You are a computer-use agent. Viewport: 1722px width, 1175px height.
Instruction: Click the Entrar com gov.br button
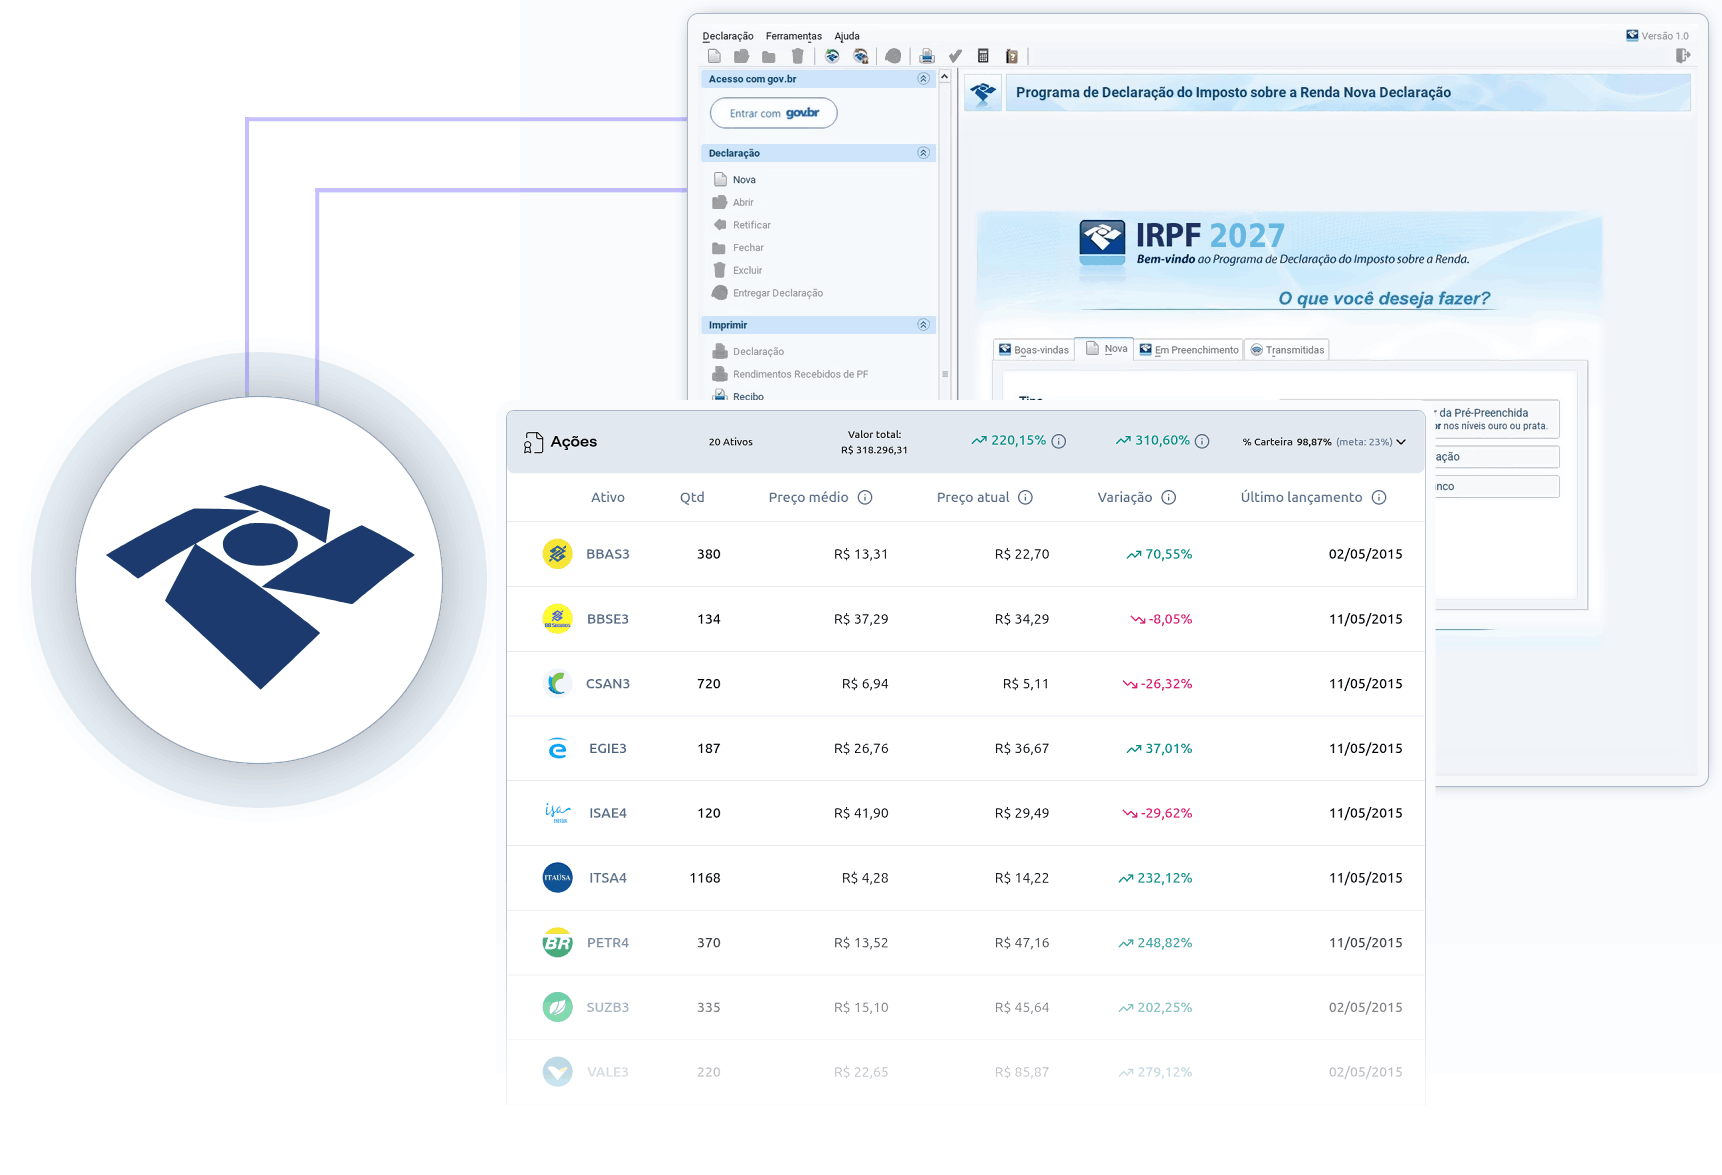click(x=774, y=113)
